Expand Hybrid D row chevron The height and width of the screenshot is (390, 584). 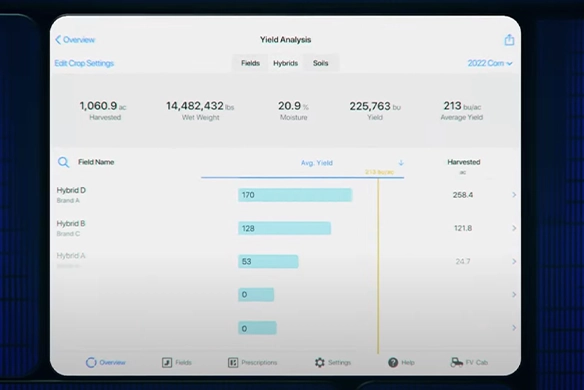click(x=514, y=195)
